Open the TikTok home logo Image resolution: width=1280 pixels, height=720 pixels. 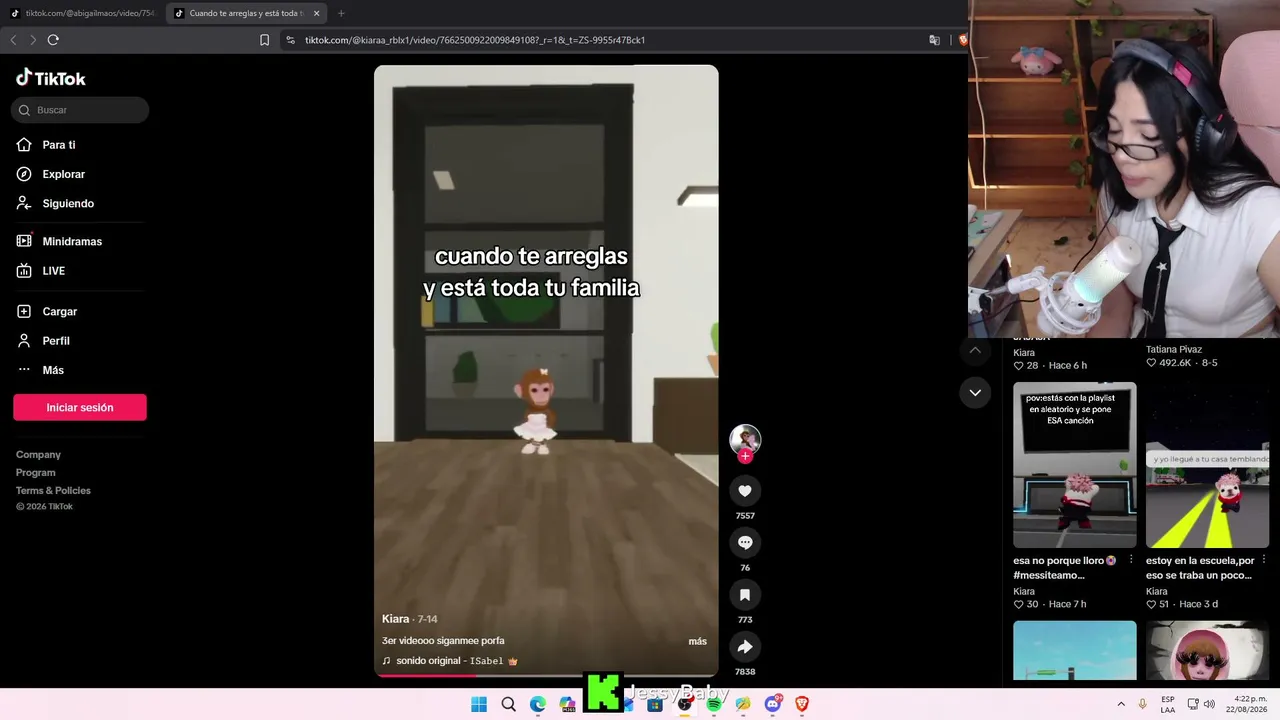(51, 78)
